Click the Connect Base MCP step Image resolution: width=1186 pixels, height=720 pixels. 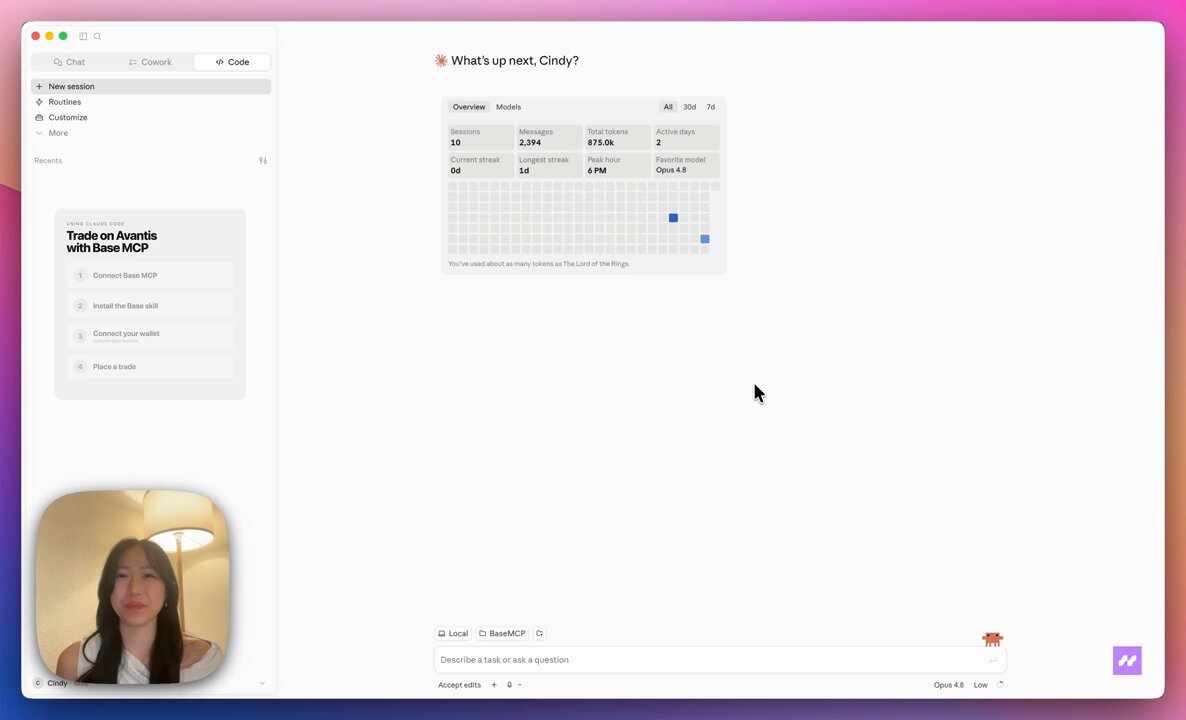click(x=151, y=275)
